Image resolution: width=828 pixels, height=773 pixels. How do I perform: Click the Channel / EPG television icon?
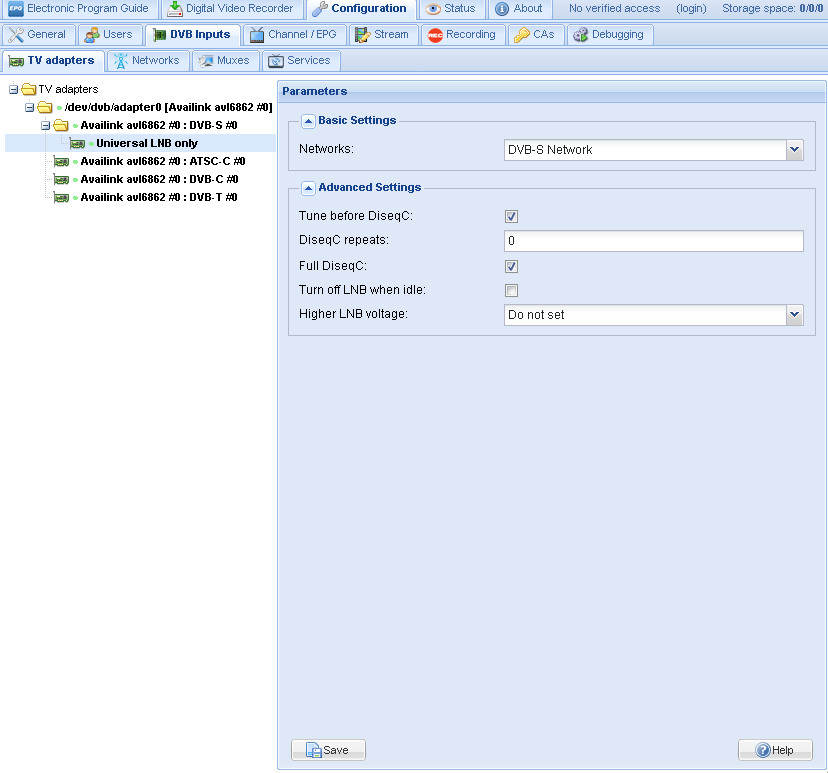coord(257,35)
